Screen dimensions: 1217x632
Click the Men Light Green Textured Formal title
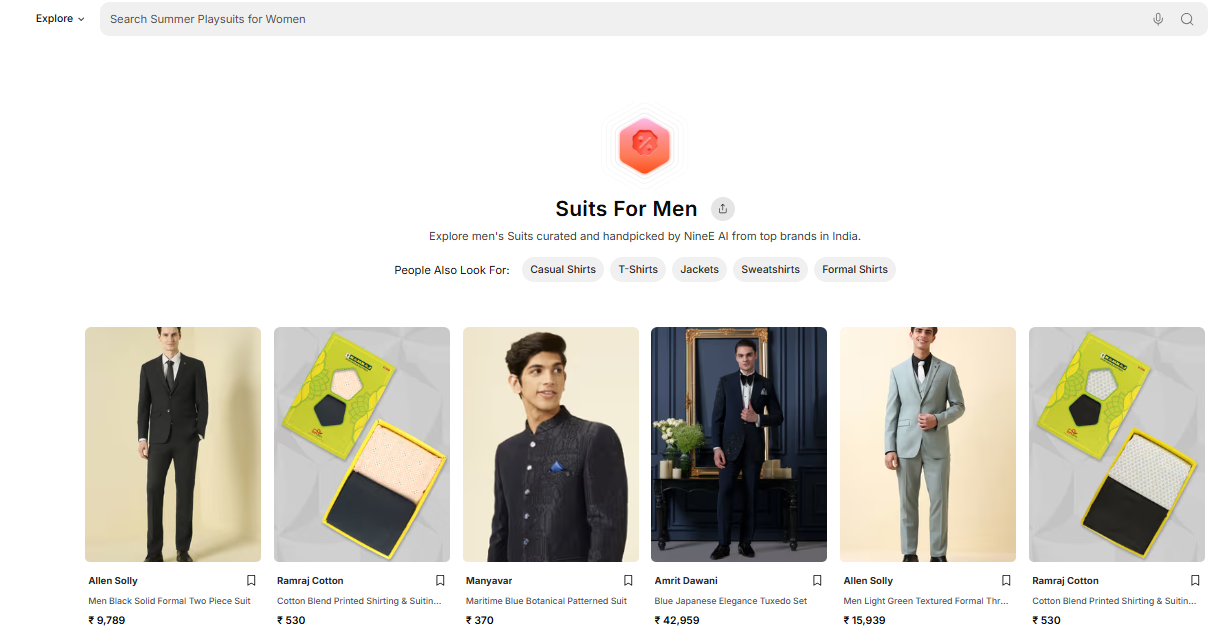coord(926,601)
